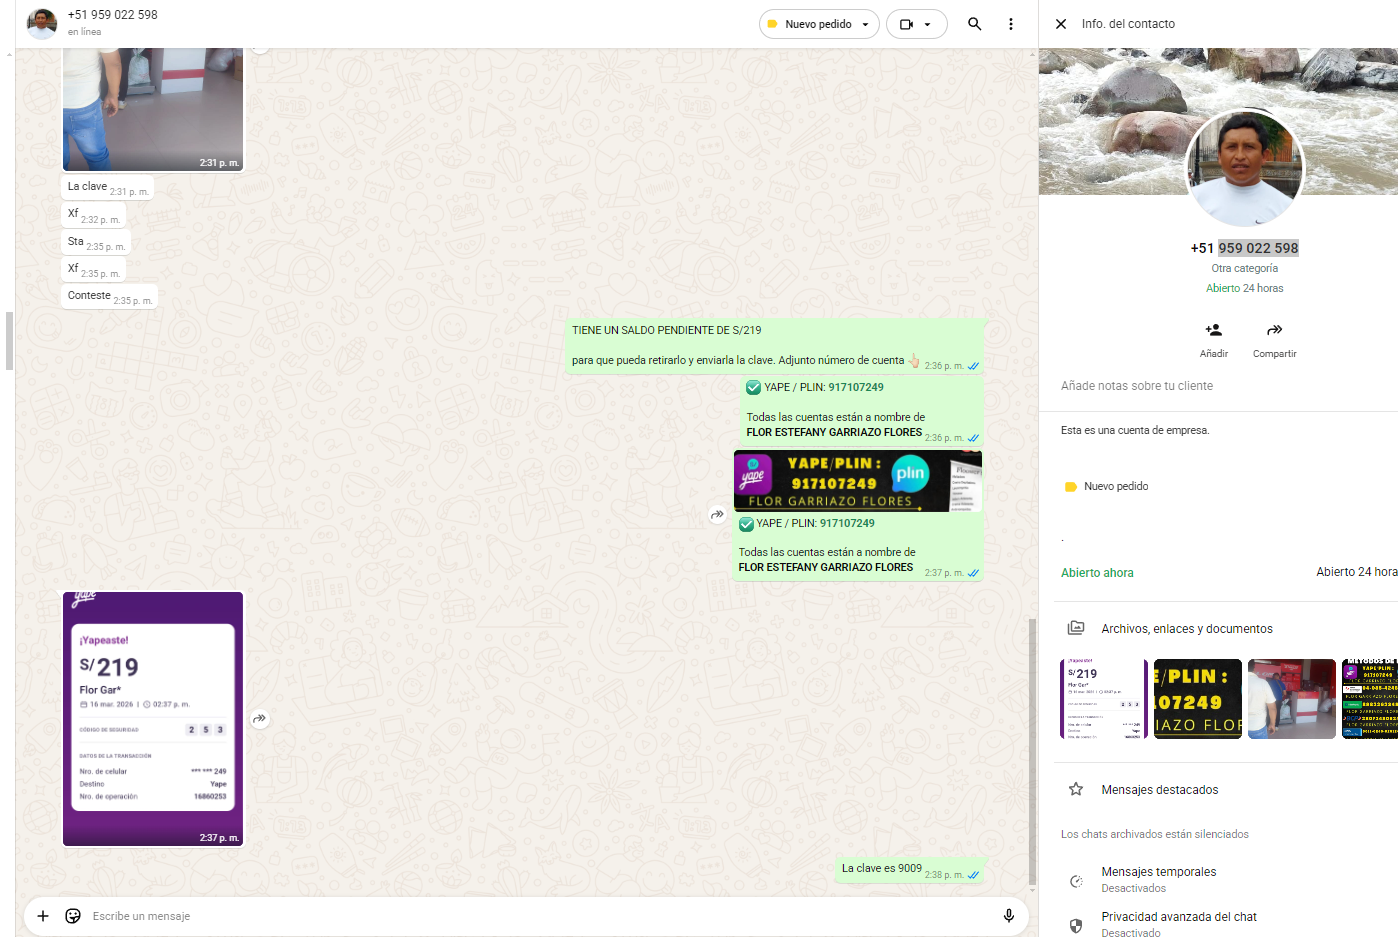
Task: Star icon for Mensajes destacados
Action: pos(1076,790)
